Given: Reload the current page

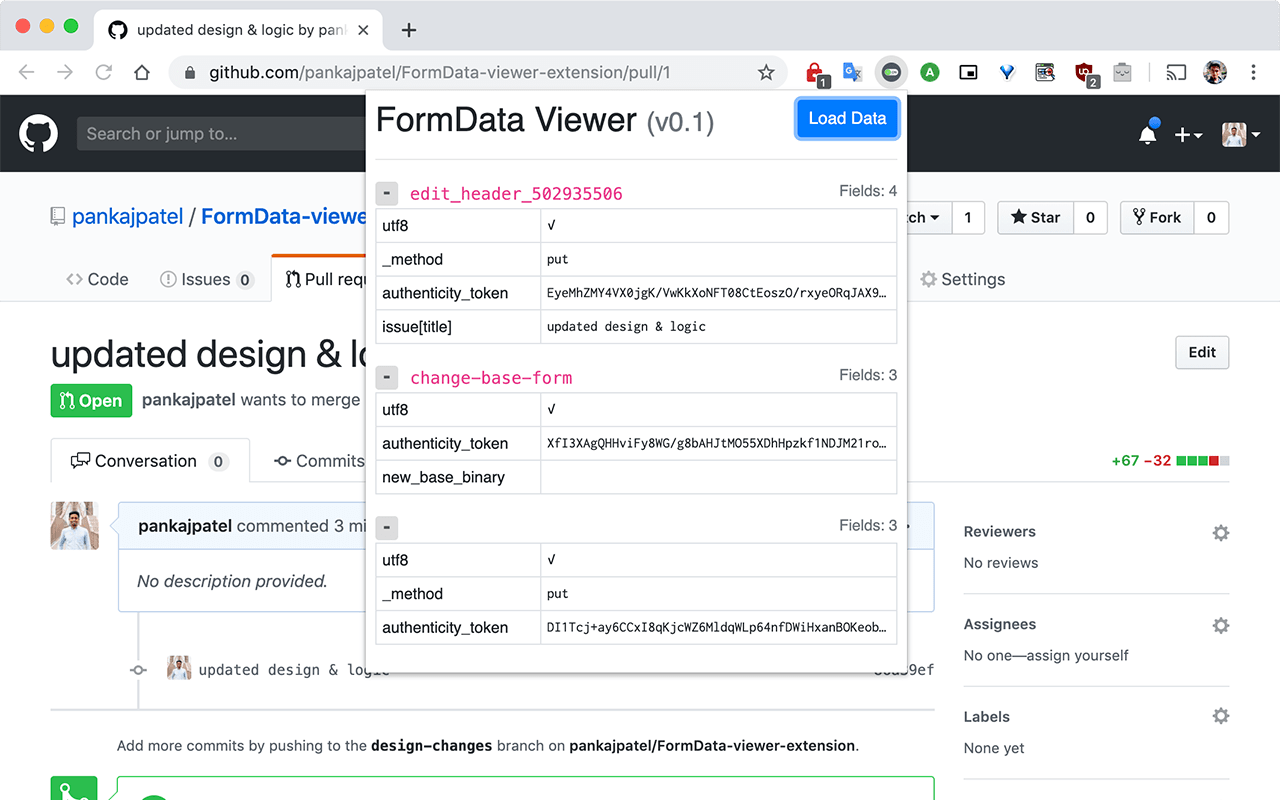Looking at the screenshot, I should click(103, 72).
